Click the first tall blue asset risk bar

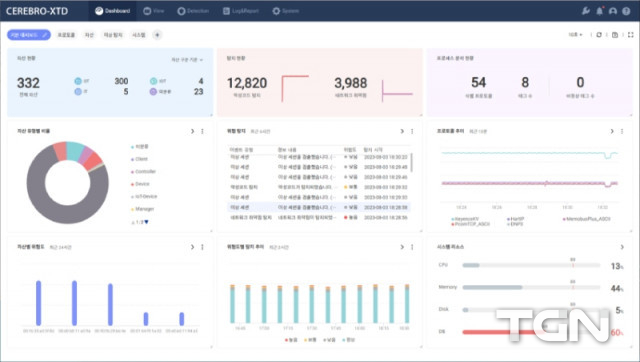38,303
